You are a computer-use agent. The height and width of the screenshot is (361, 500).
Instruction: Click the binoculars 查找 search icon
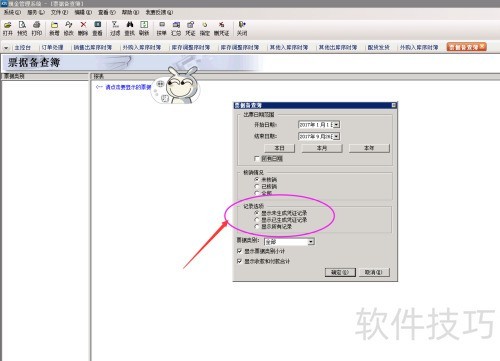130,25
